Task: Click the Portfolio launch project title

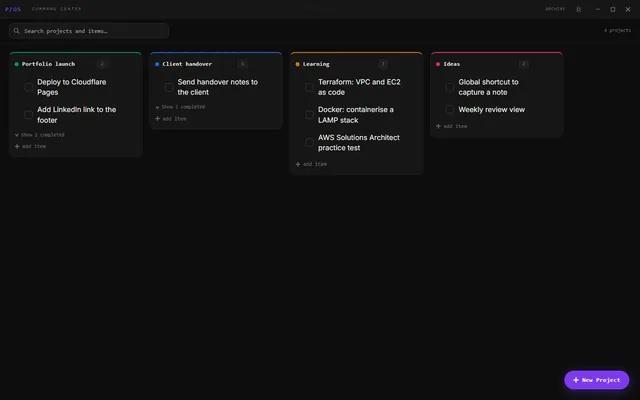Action: click(x=48, y=64)
